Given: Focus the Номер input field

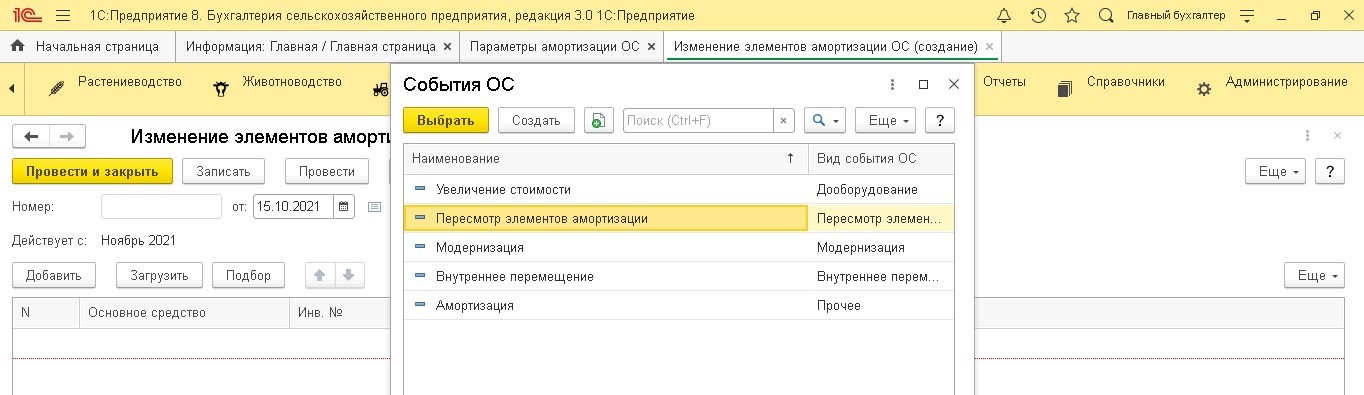Looking at the screenshot, I should pyautogui.click(x=161, y=206).
